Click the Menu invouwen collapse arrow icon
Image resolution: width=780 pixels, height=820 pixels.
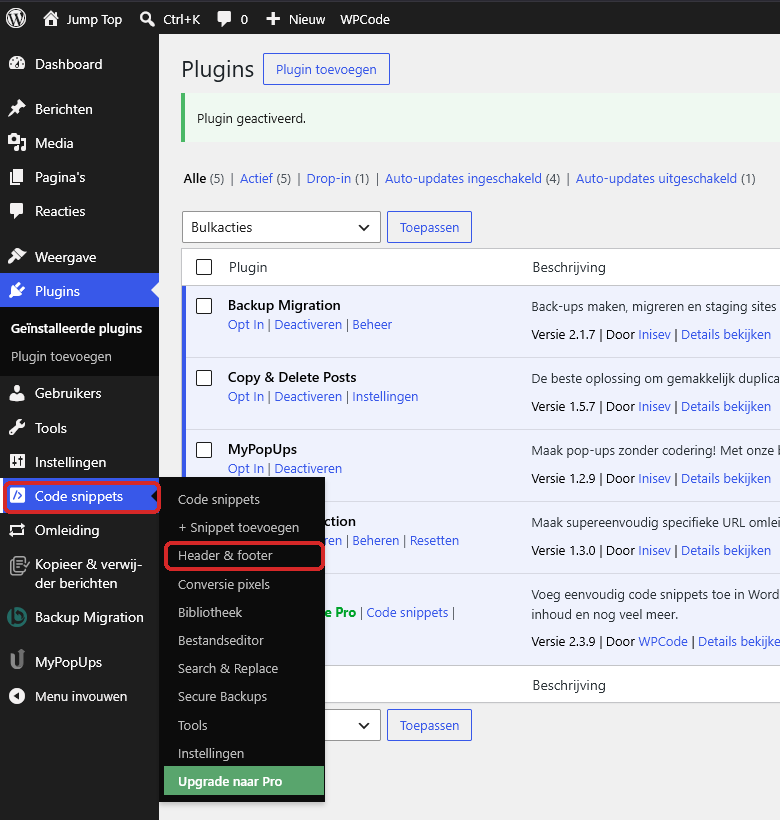tap(17, 696)
